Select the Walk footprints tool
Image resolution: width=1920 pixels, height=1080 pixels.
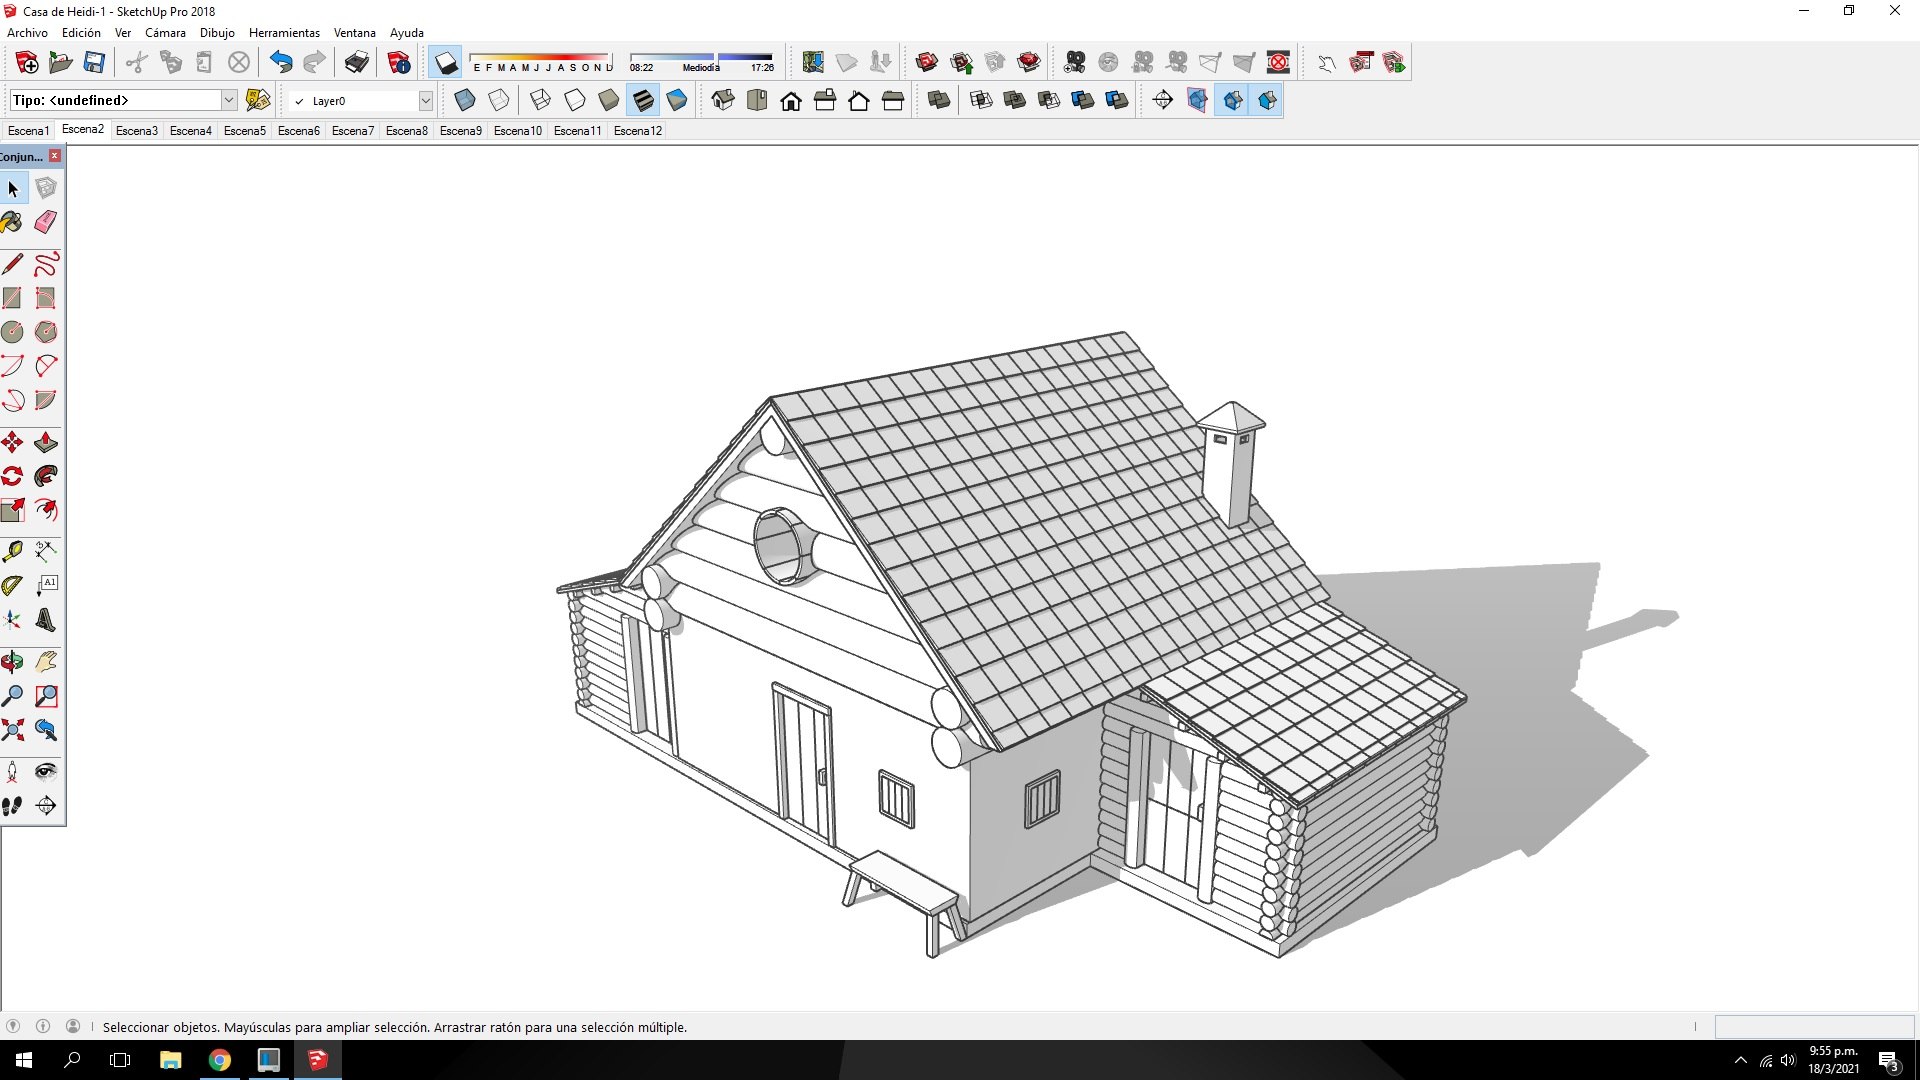pyautogui.click(x=12, y=806)
